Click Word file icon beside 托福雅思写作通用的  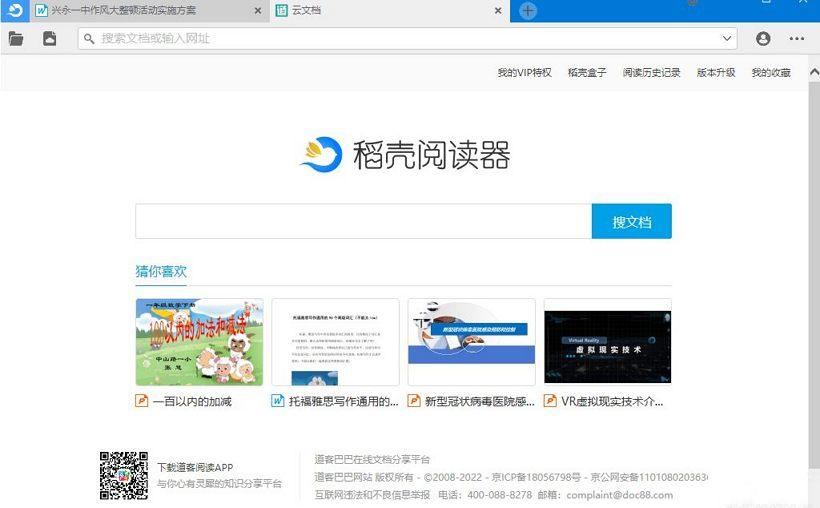pyautogui.click(x=278, y=401)
